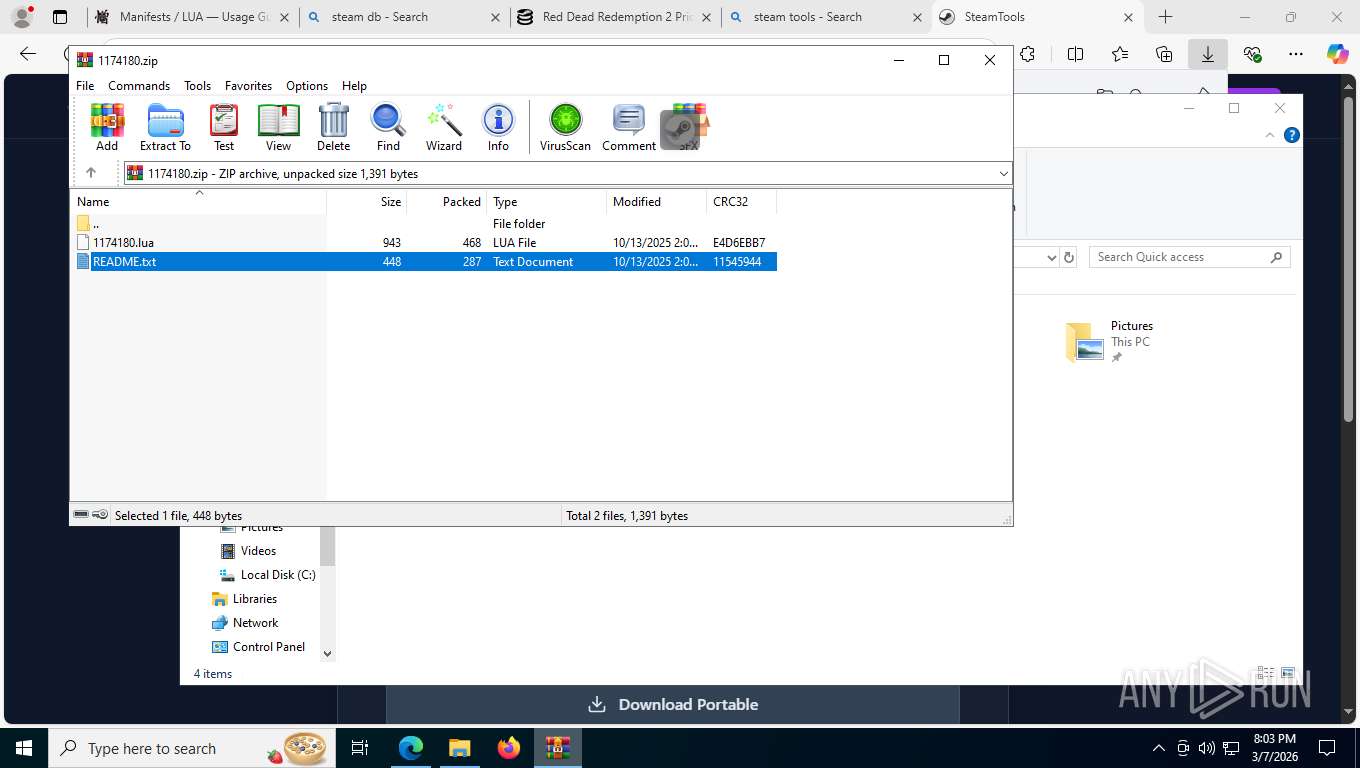This screenshot has width=1360, height=768.
Task: Select the README.txt file row
Action: [x=424, y=261]
